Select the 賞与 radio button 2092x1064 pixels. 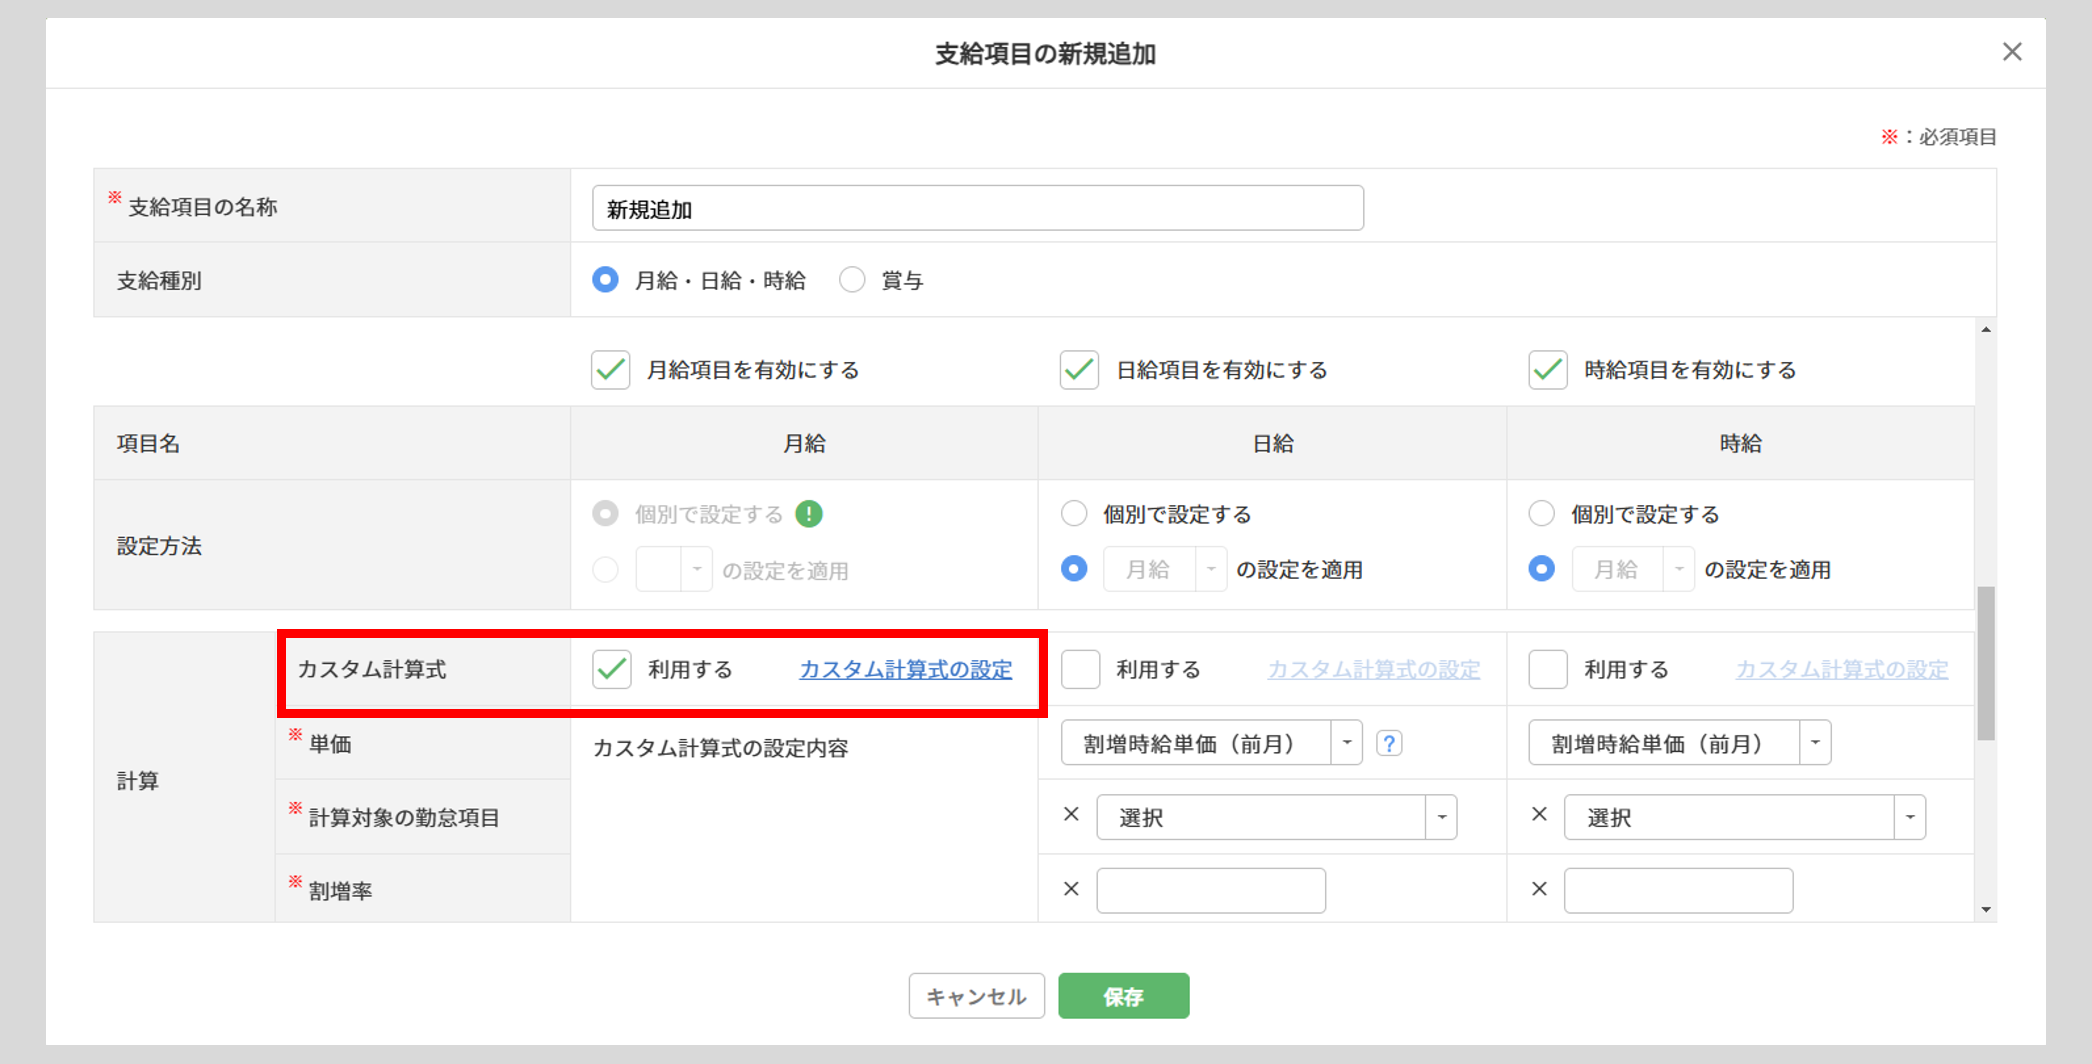tap(852, 280)
